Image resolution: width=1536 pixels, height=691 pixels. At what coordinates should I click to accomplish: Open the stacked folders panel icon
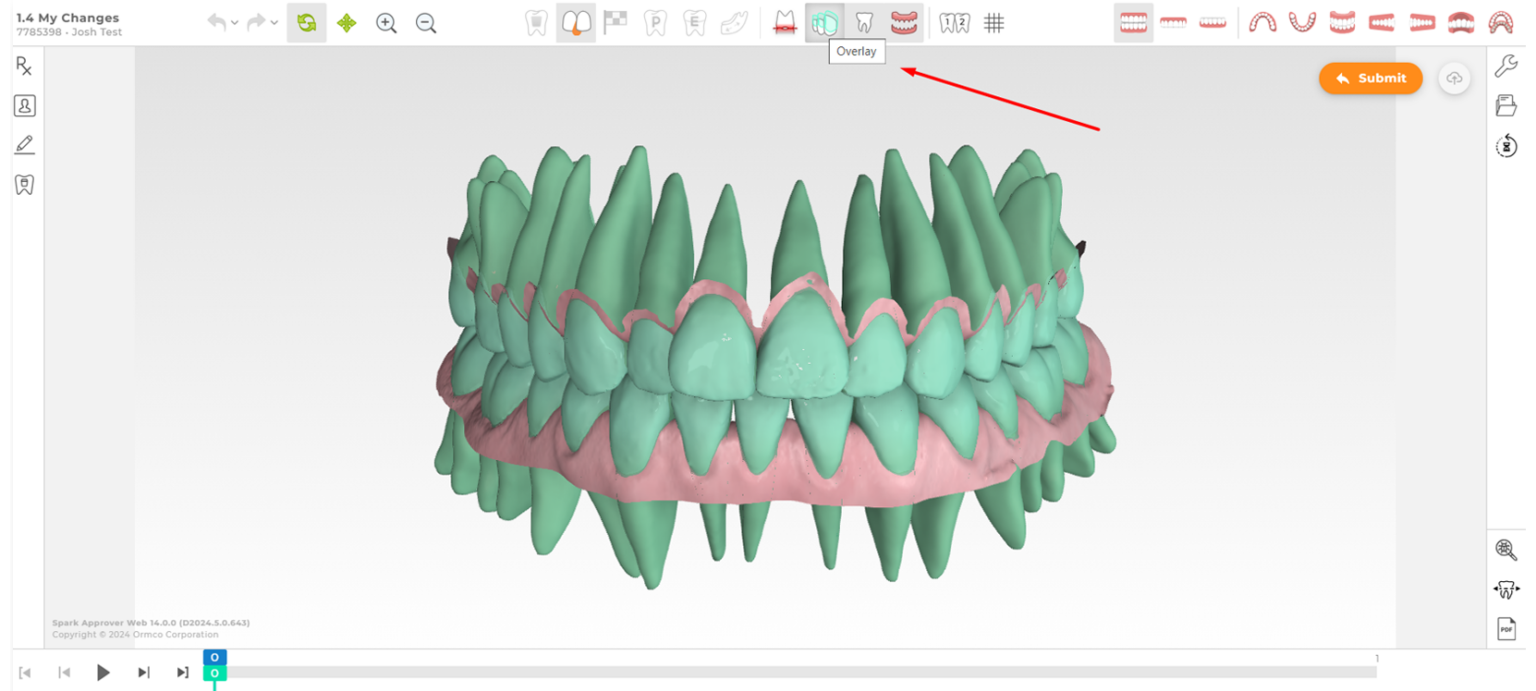(1506, 105)
